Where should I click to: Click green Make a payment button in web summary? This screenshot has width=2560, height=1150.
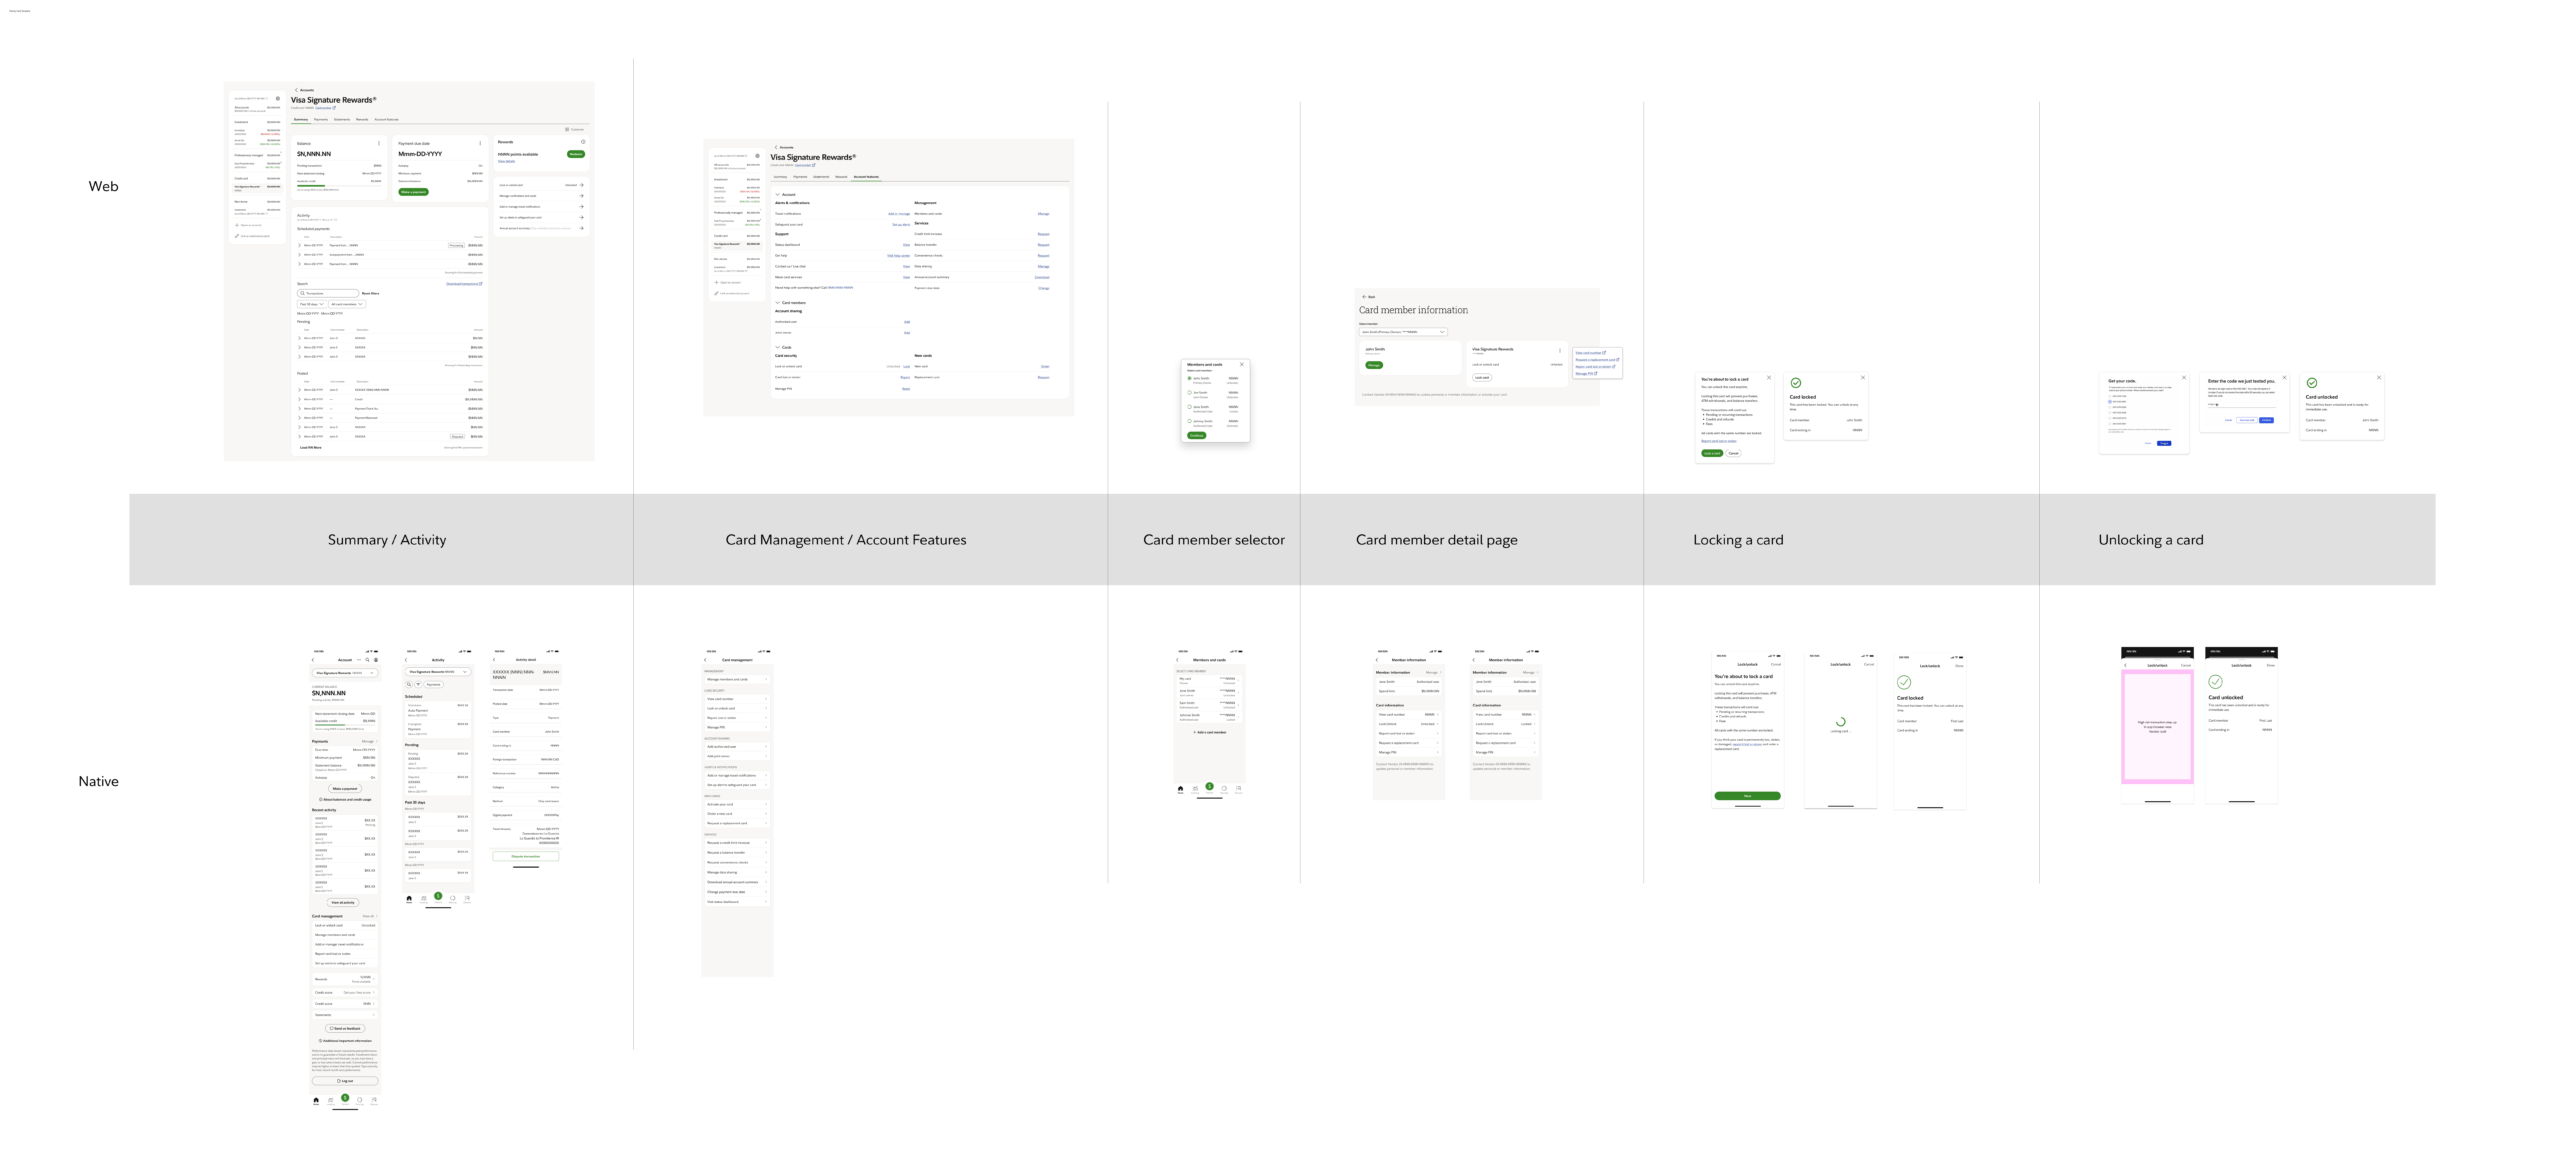pos(413,192)
